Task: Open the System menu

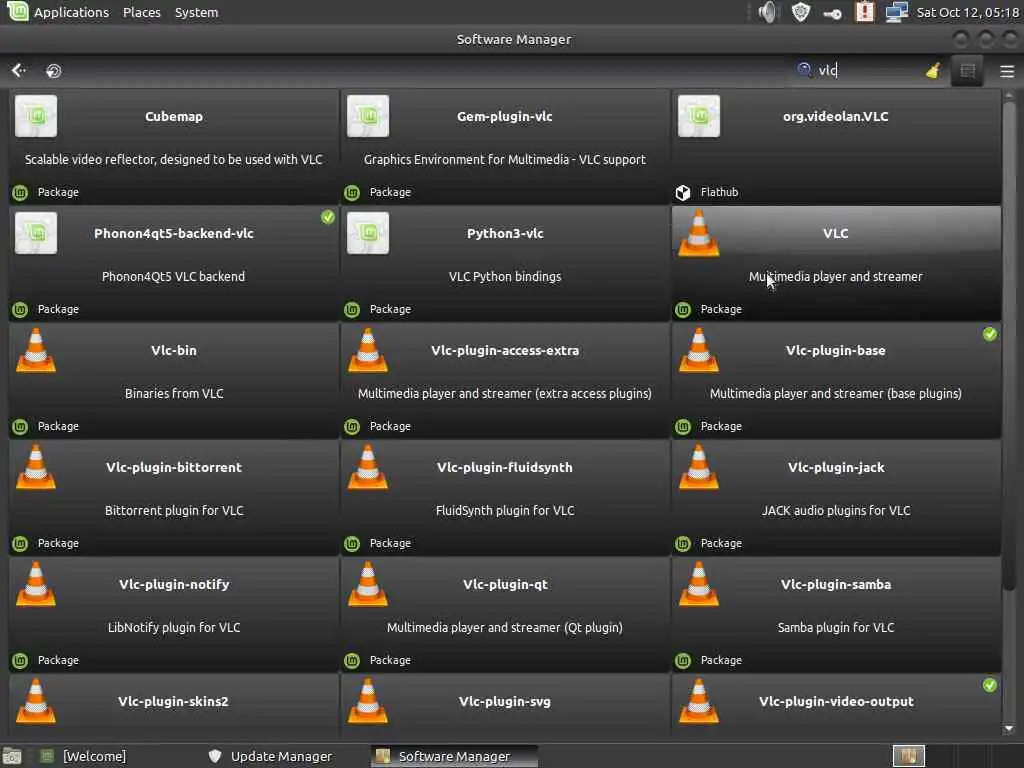Action: point(197,12)
